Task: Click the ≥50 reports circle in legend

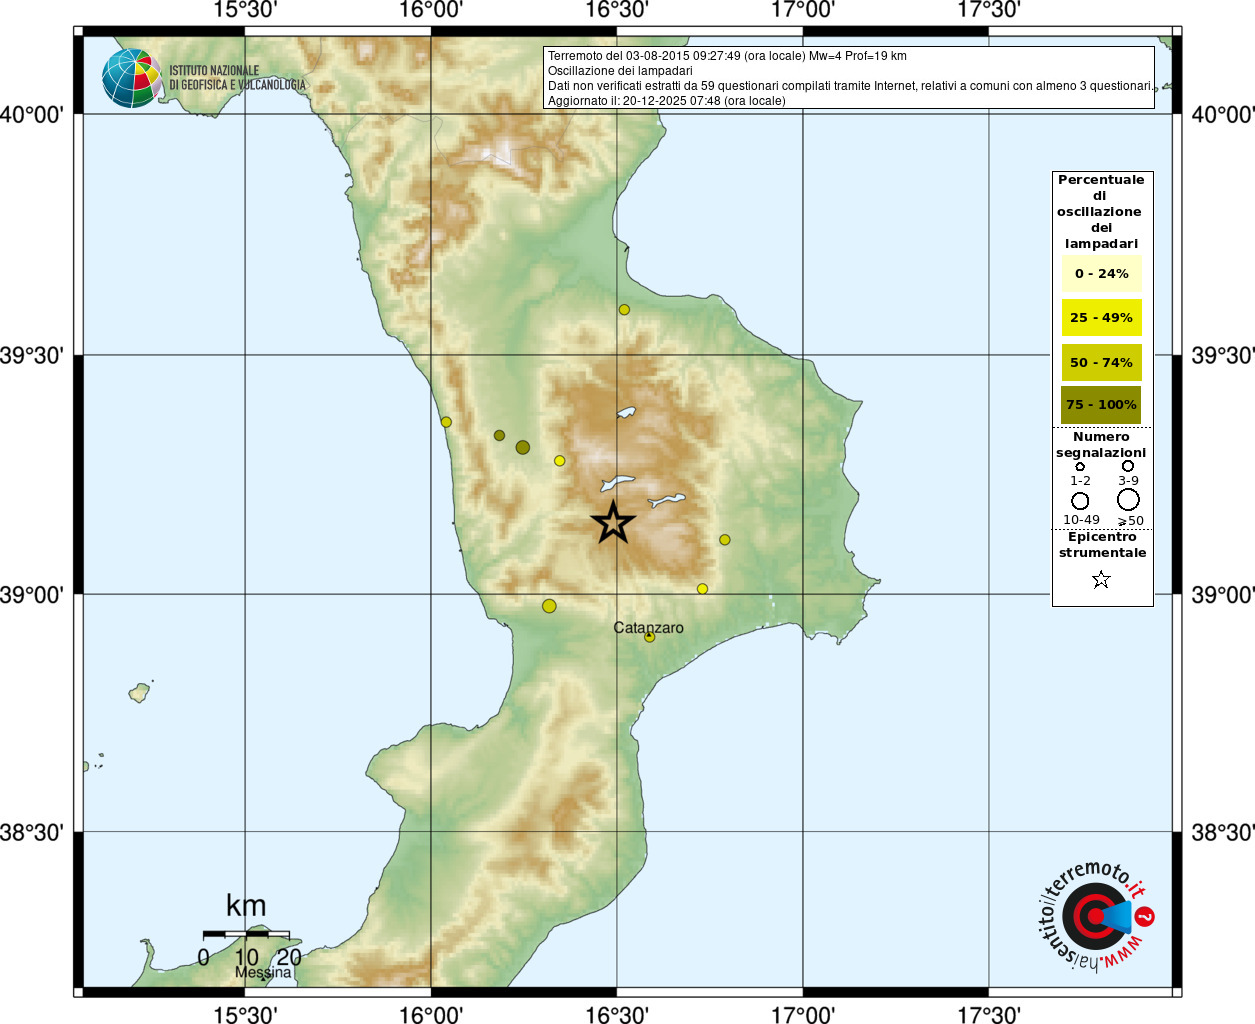Action: click(1128, 499)
